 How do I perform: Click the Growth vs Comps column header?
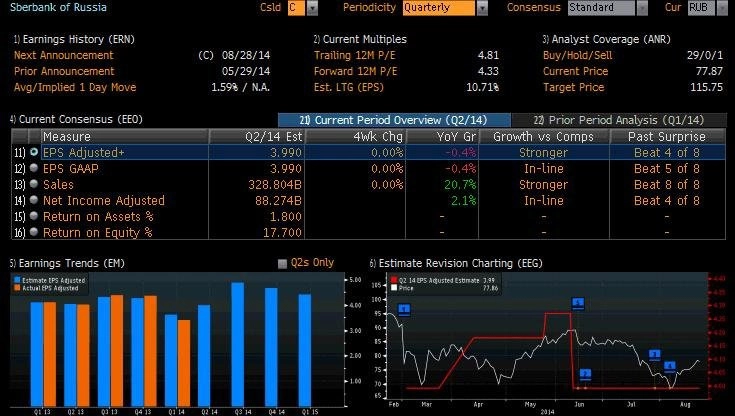coord(544,136)
